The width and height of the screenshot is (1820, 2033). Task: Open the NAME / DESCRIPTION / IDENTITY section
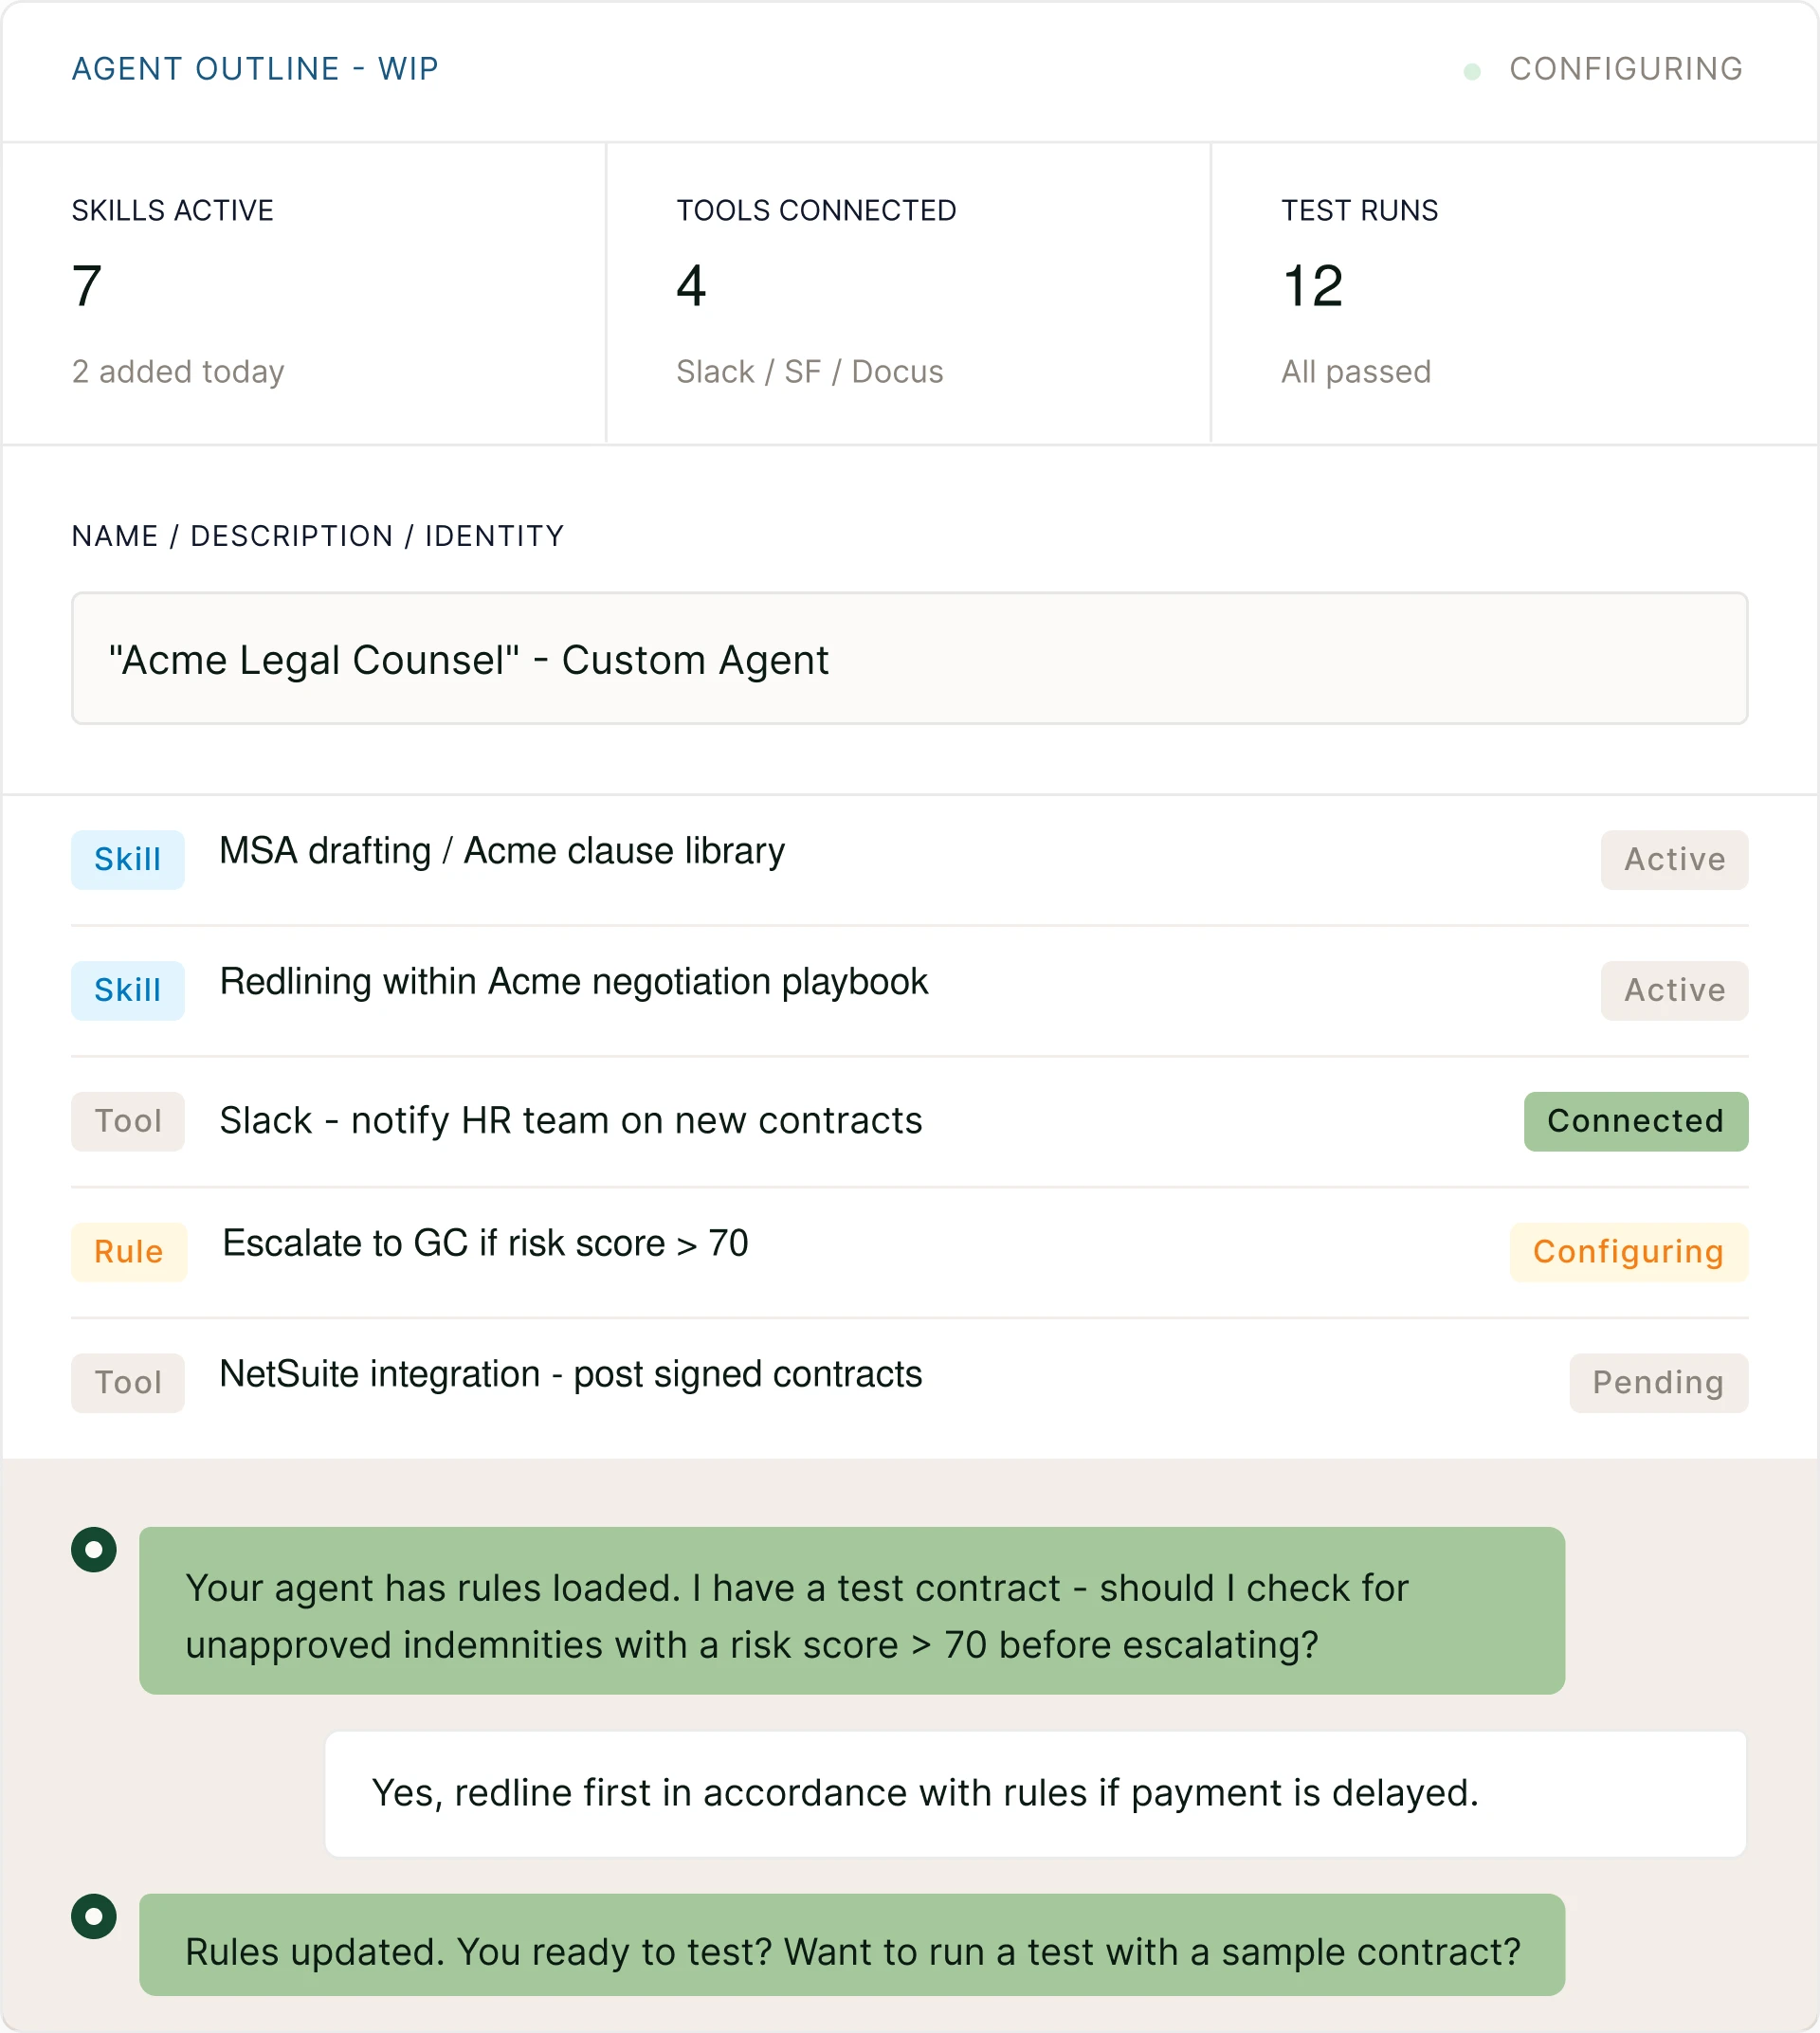click(317, 536)
